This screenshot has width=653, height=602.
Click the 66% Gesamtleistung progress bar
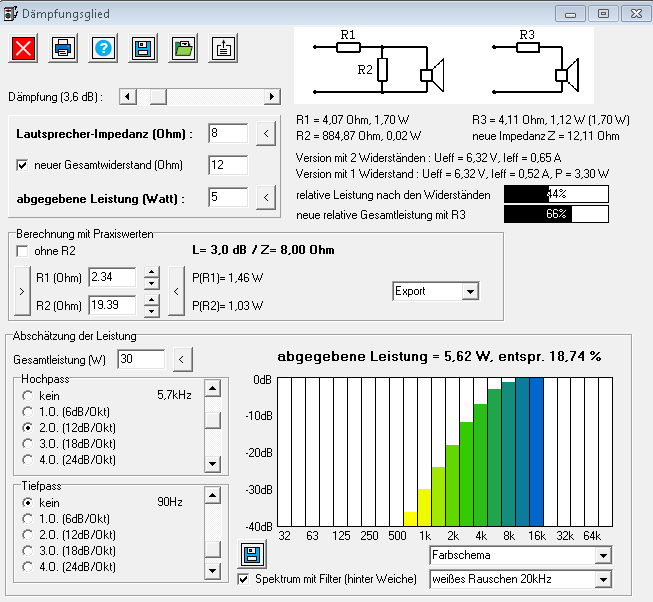[x=556, y=214]
